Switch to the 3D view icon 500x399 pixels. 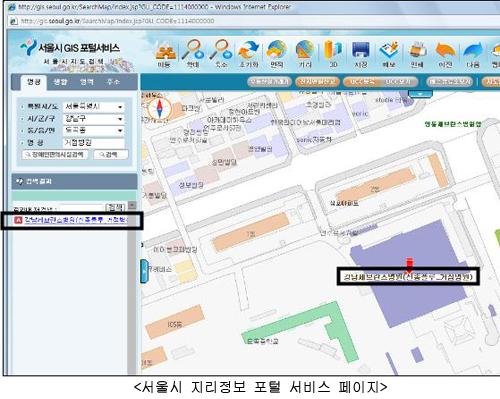pyautogui.click(x=333, y=53)
